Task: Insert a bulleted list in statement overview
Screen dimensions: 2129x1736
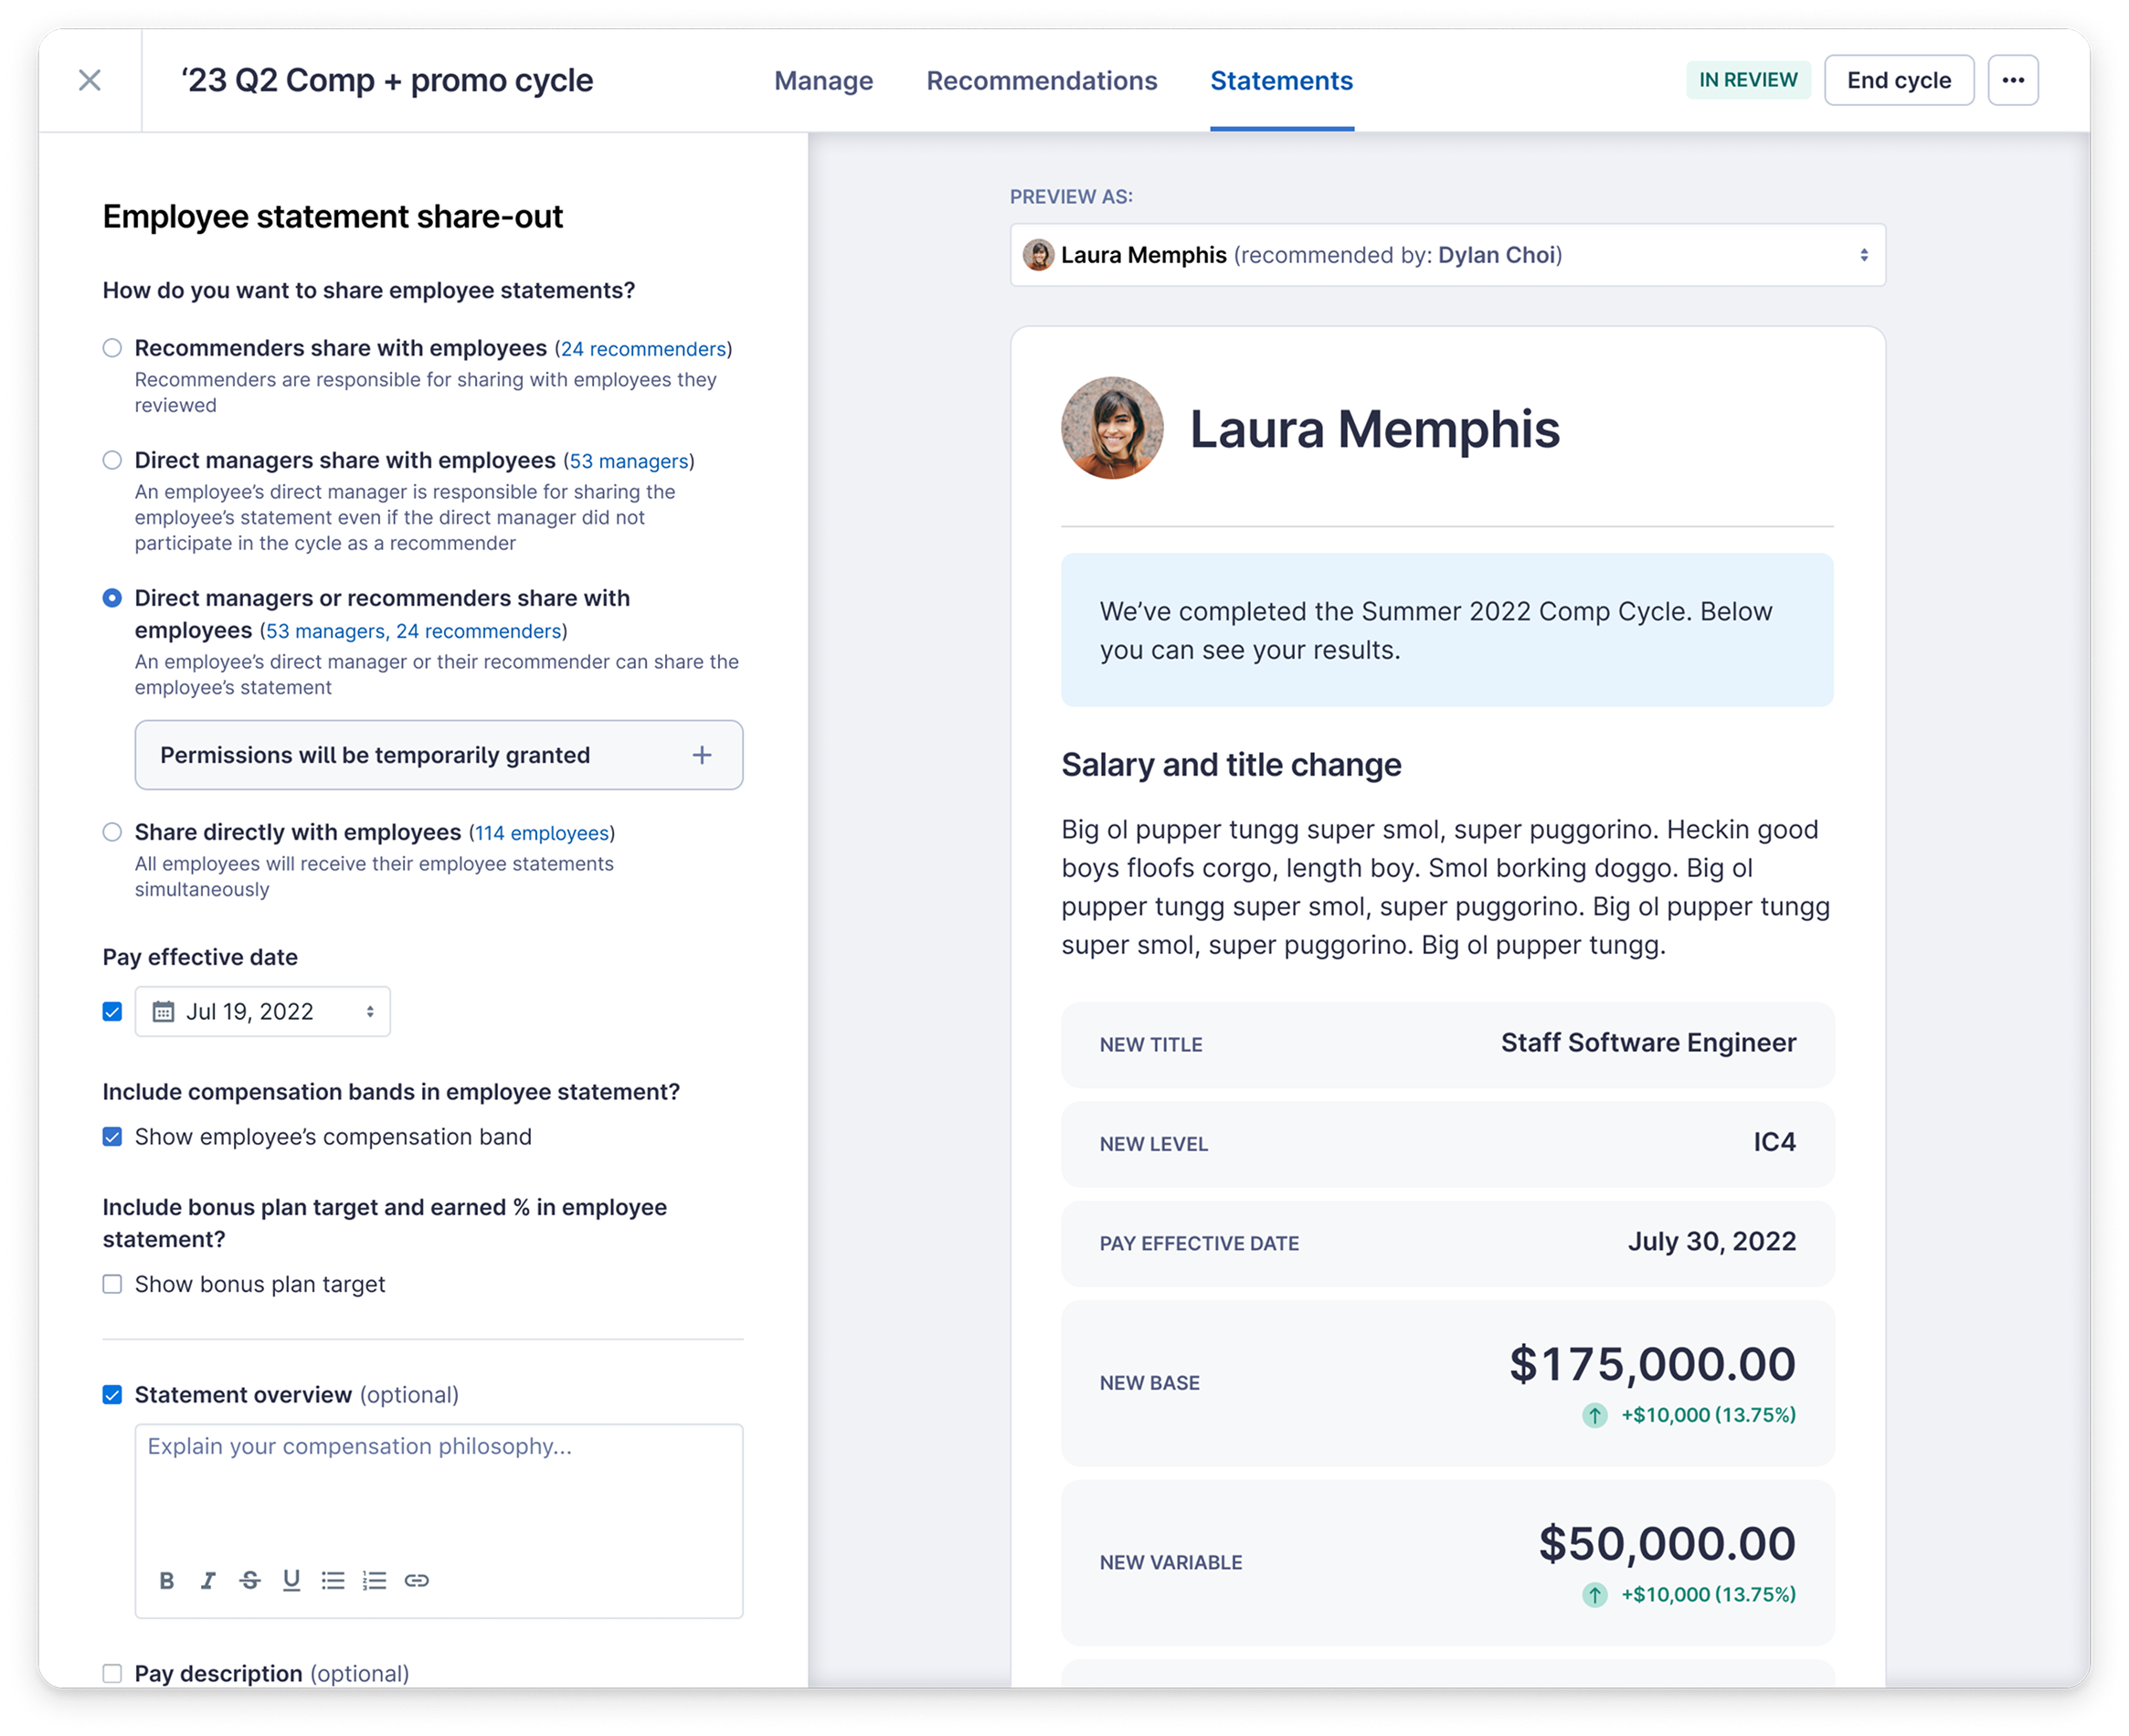Action: click(x=334, y=1580)
